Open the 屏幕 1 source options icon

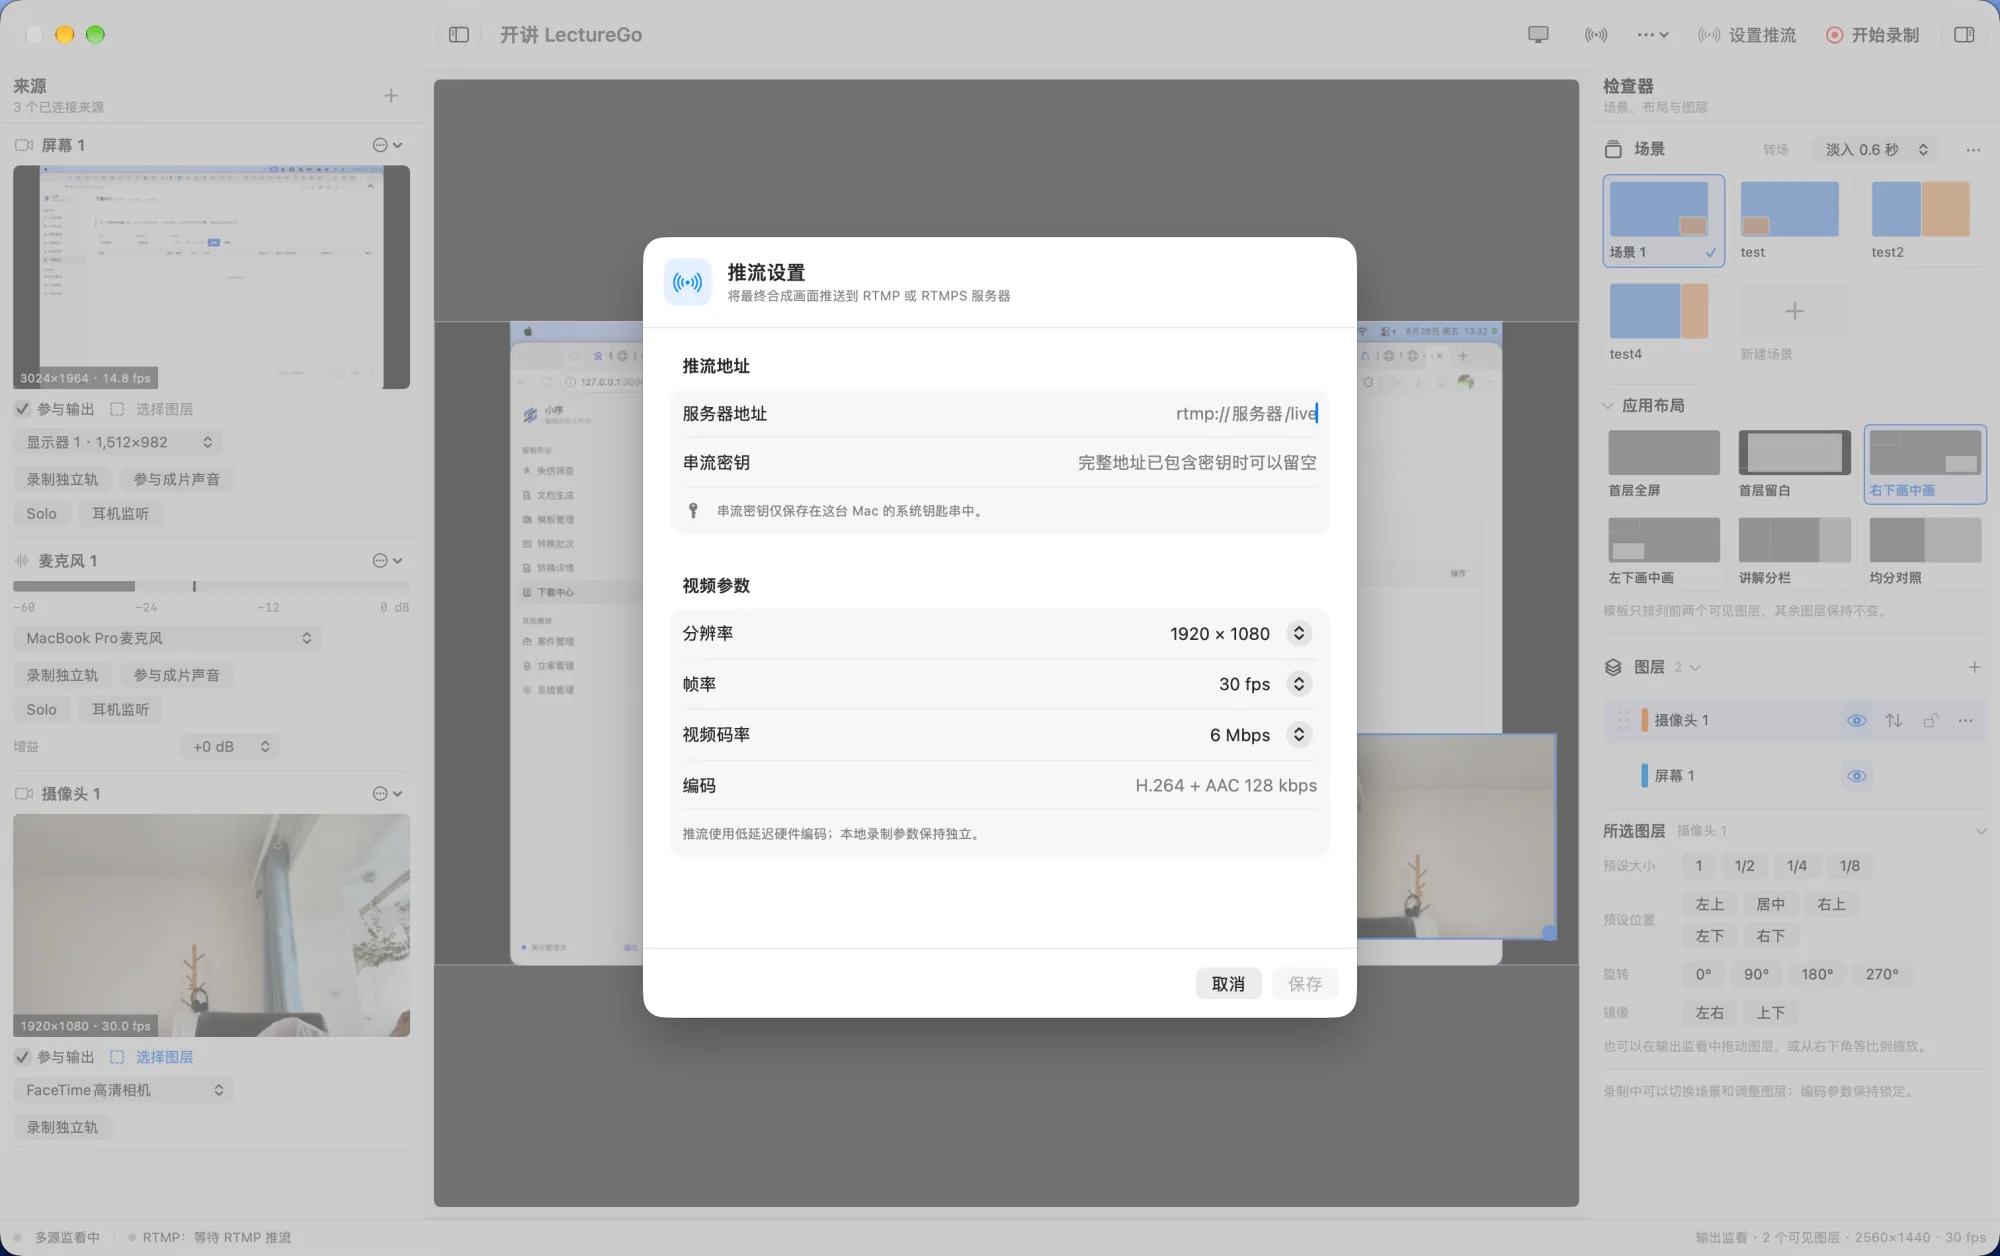click(387, 145)
